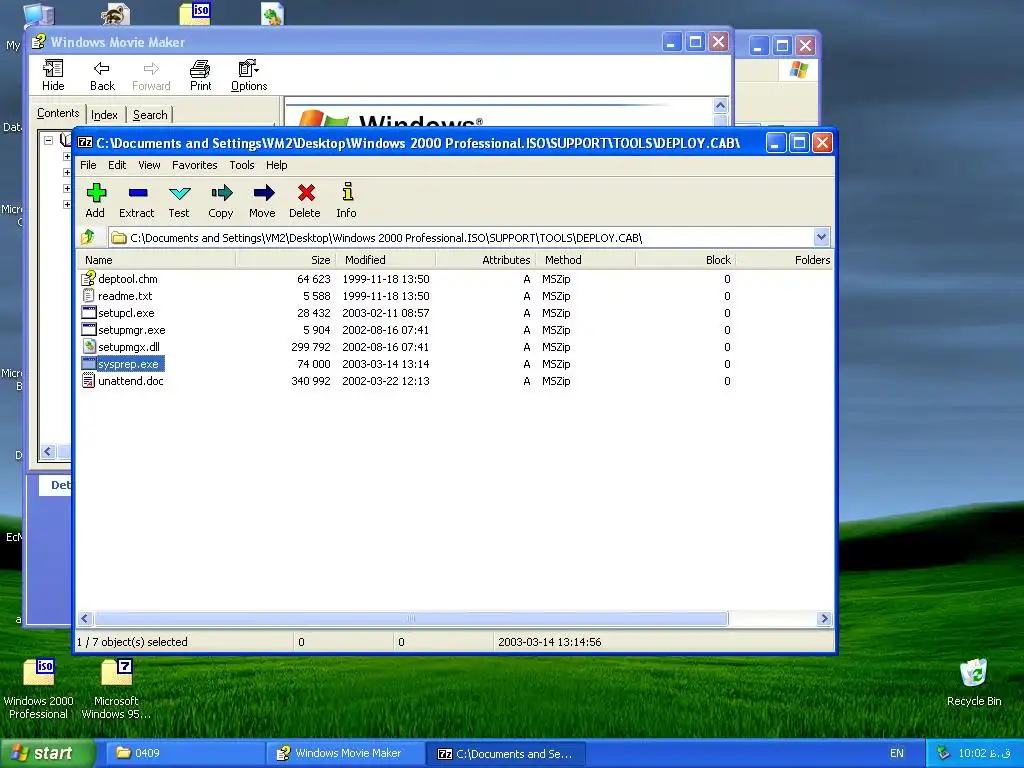Click the Extract toolbar icon
Image resolution: width=1024 pixels, height=768 pixels.
click(138, 193)
